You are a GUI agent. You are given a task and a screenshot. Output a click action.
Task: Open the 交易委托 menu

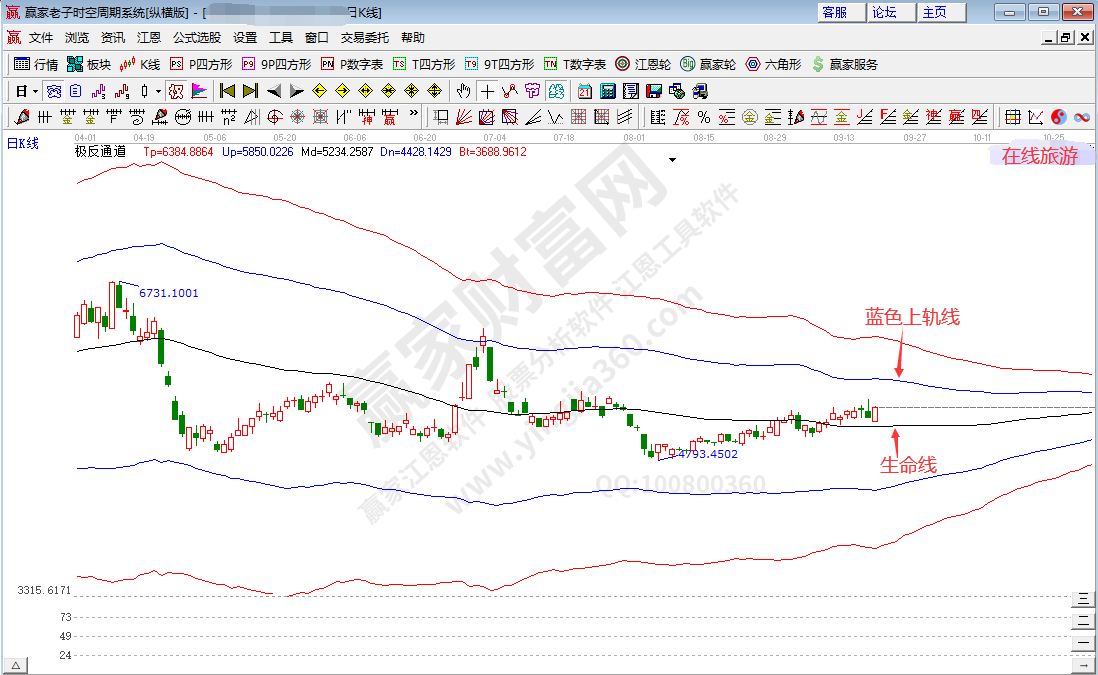point(364,38)
